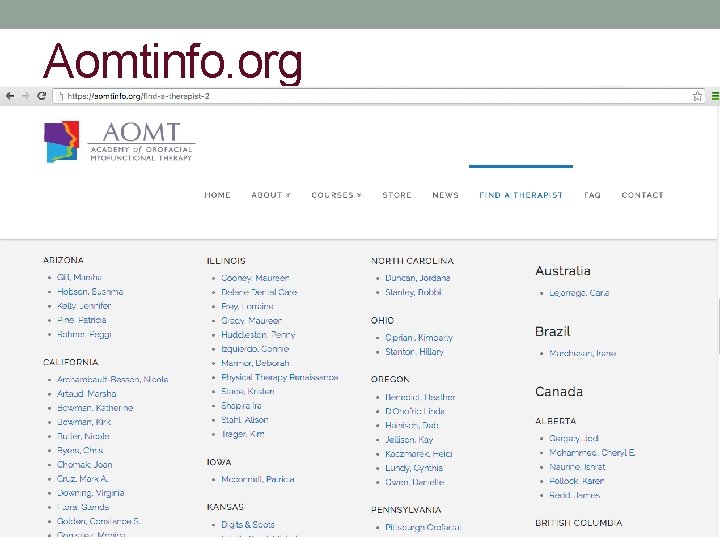This screenshot has height=540, width=720.
Task: Open Pine, Patricia therapist link
Action: tap(81, 320)
